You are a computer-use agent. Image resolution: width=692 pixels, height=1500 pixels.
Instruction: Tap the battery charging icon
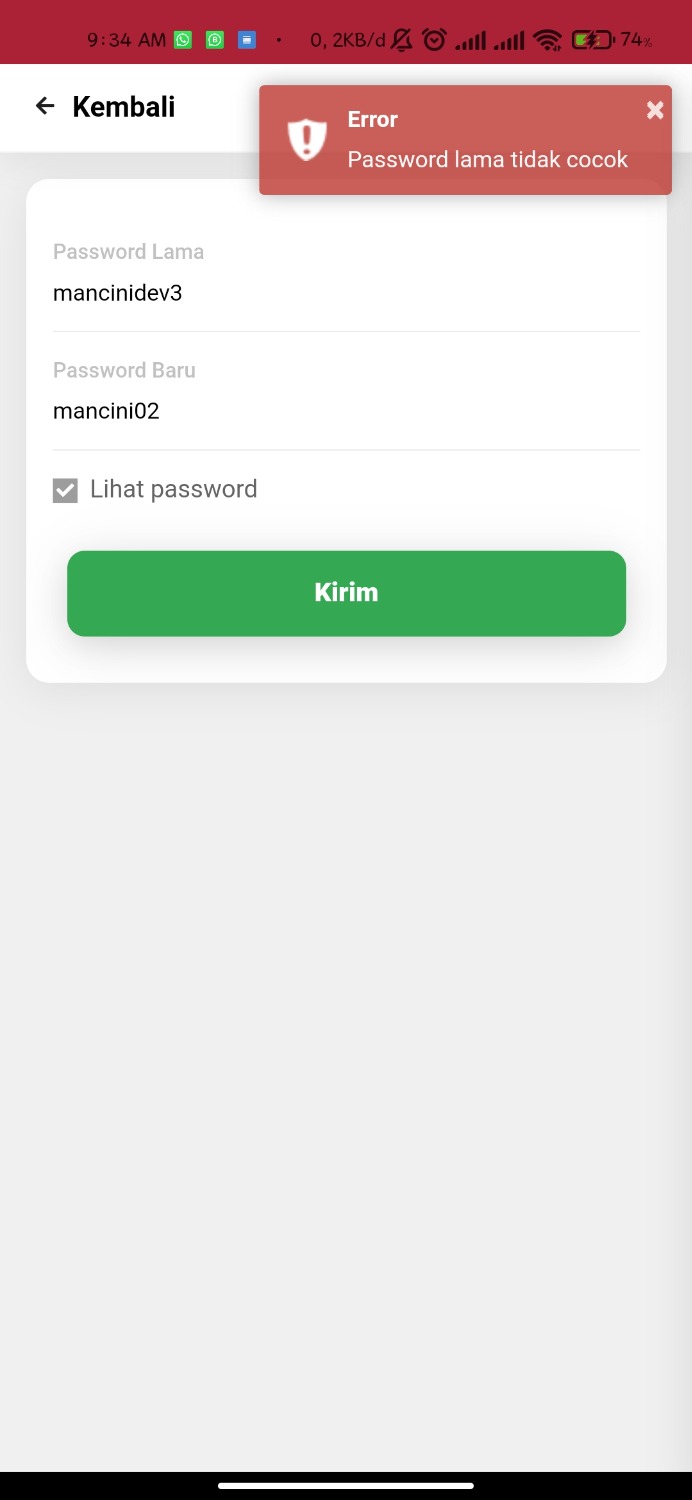click(x=591, y=40)
